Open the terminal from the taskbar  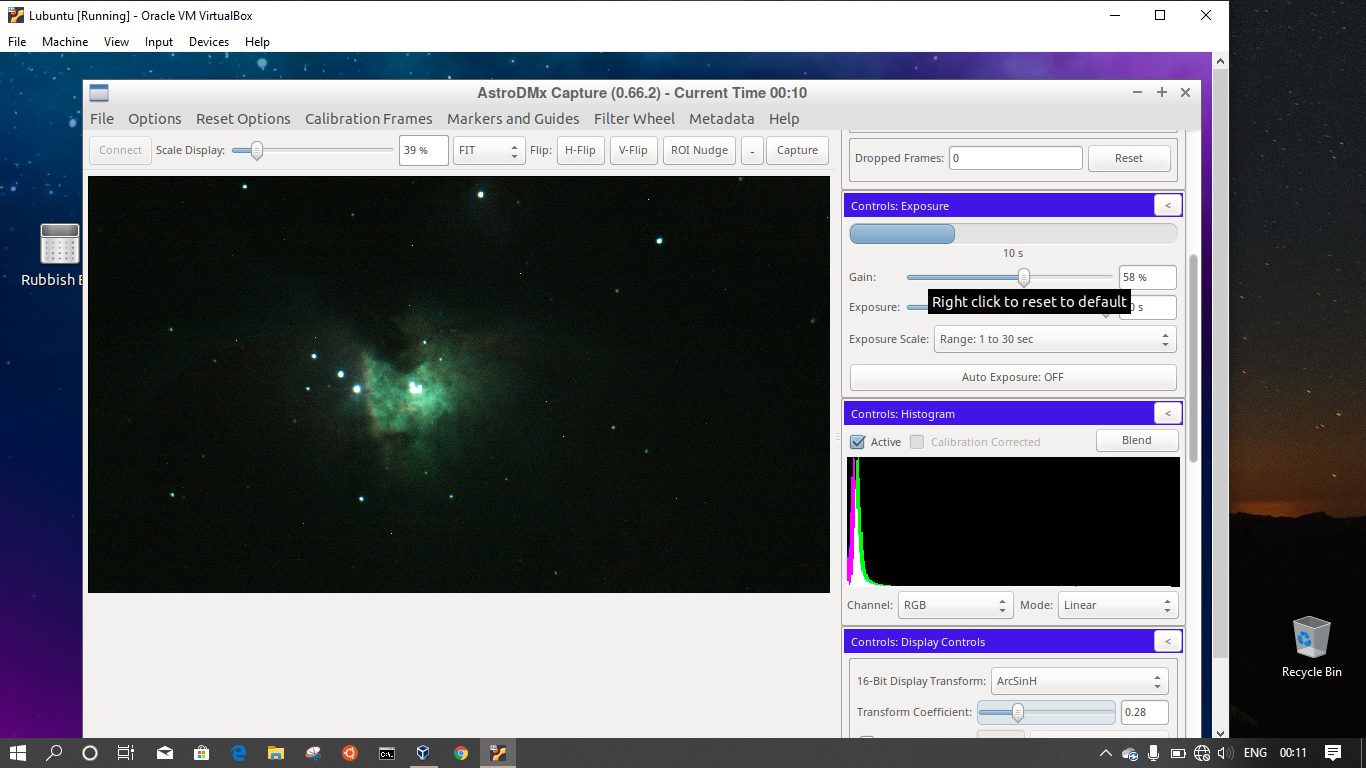point(386,752)
